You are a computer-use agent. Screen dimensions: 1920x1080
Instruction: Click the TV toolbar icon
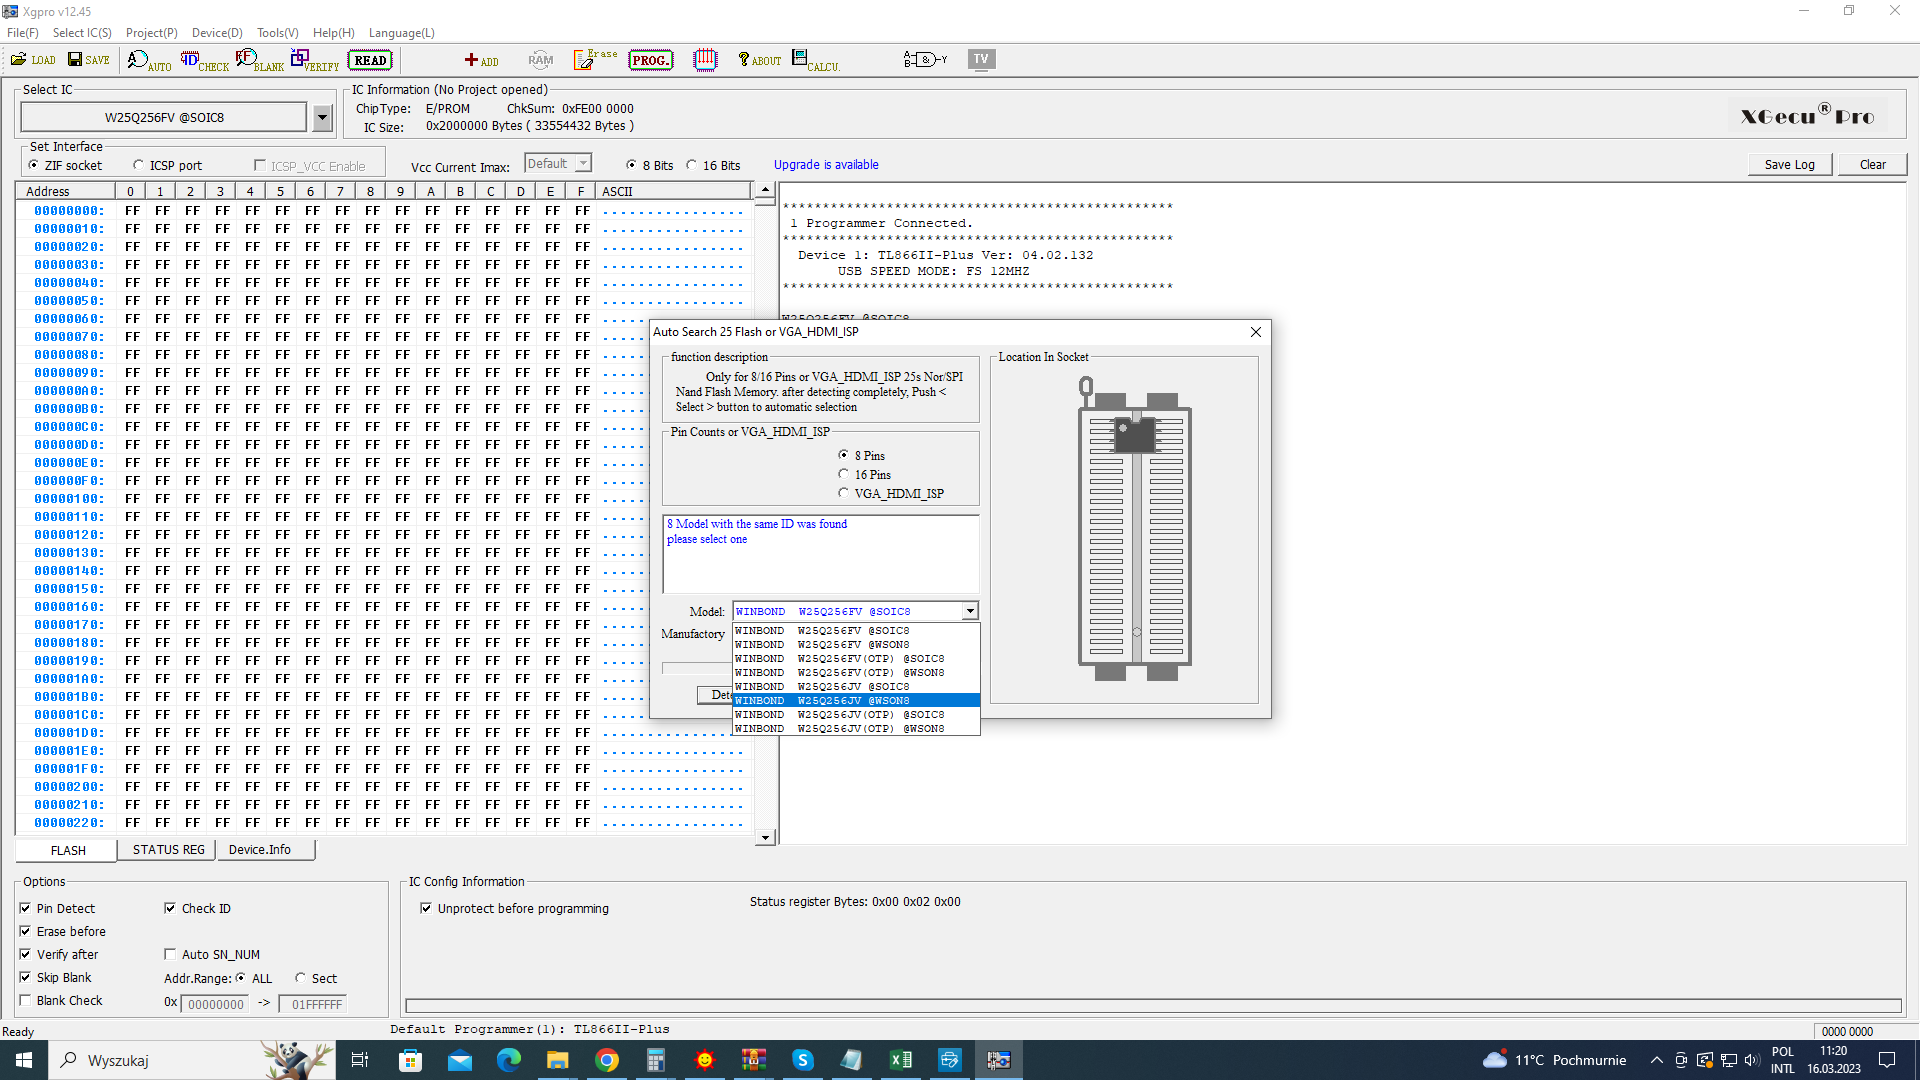981,59
